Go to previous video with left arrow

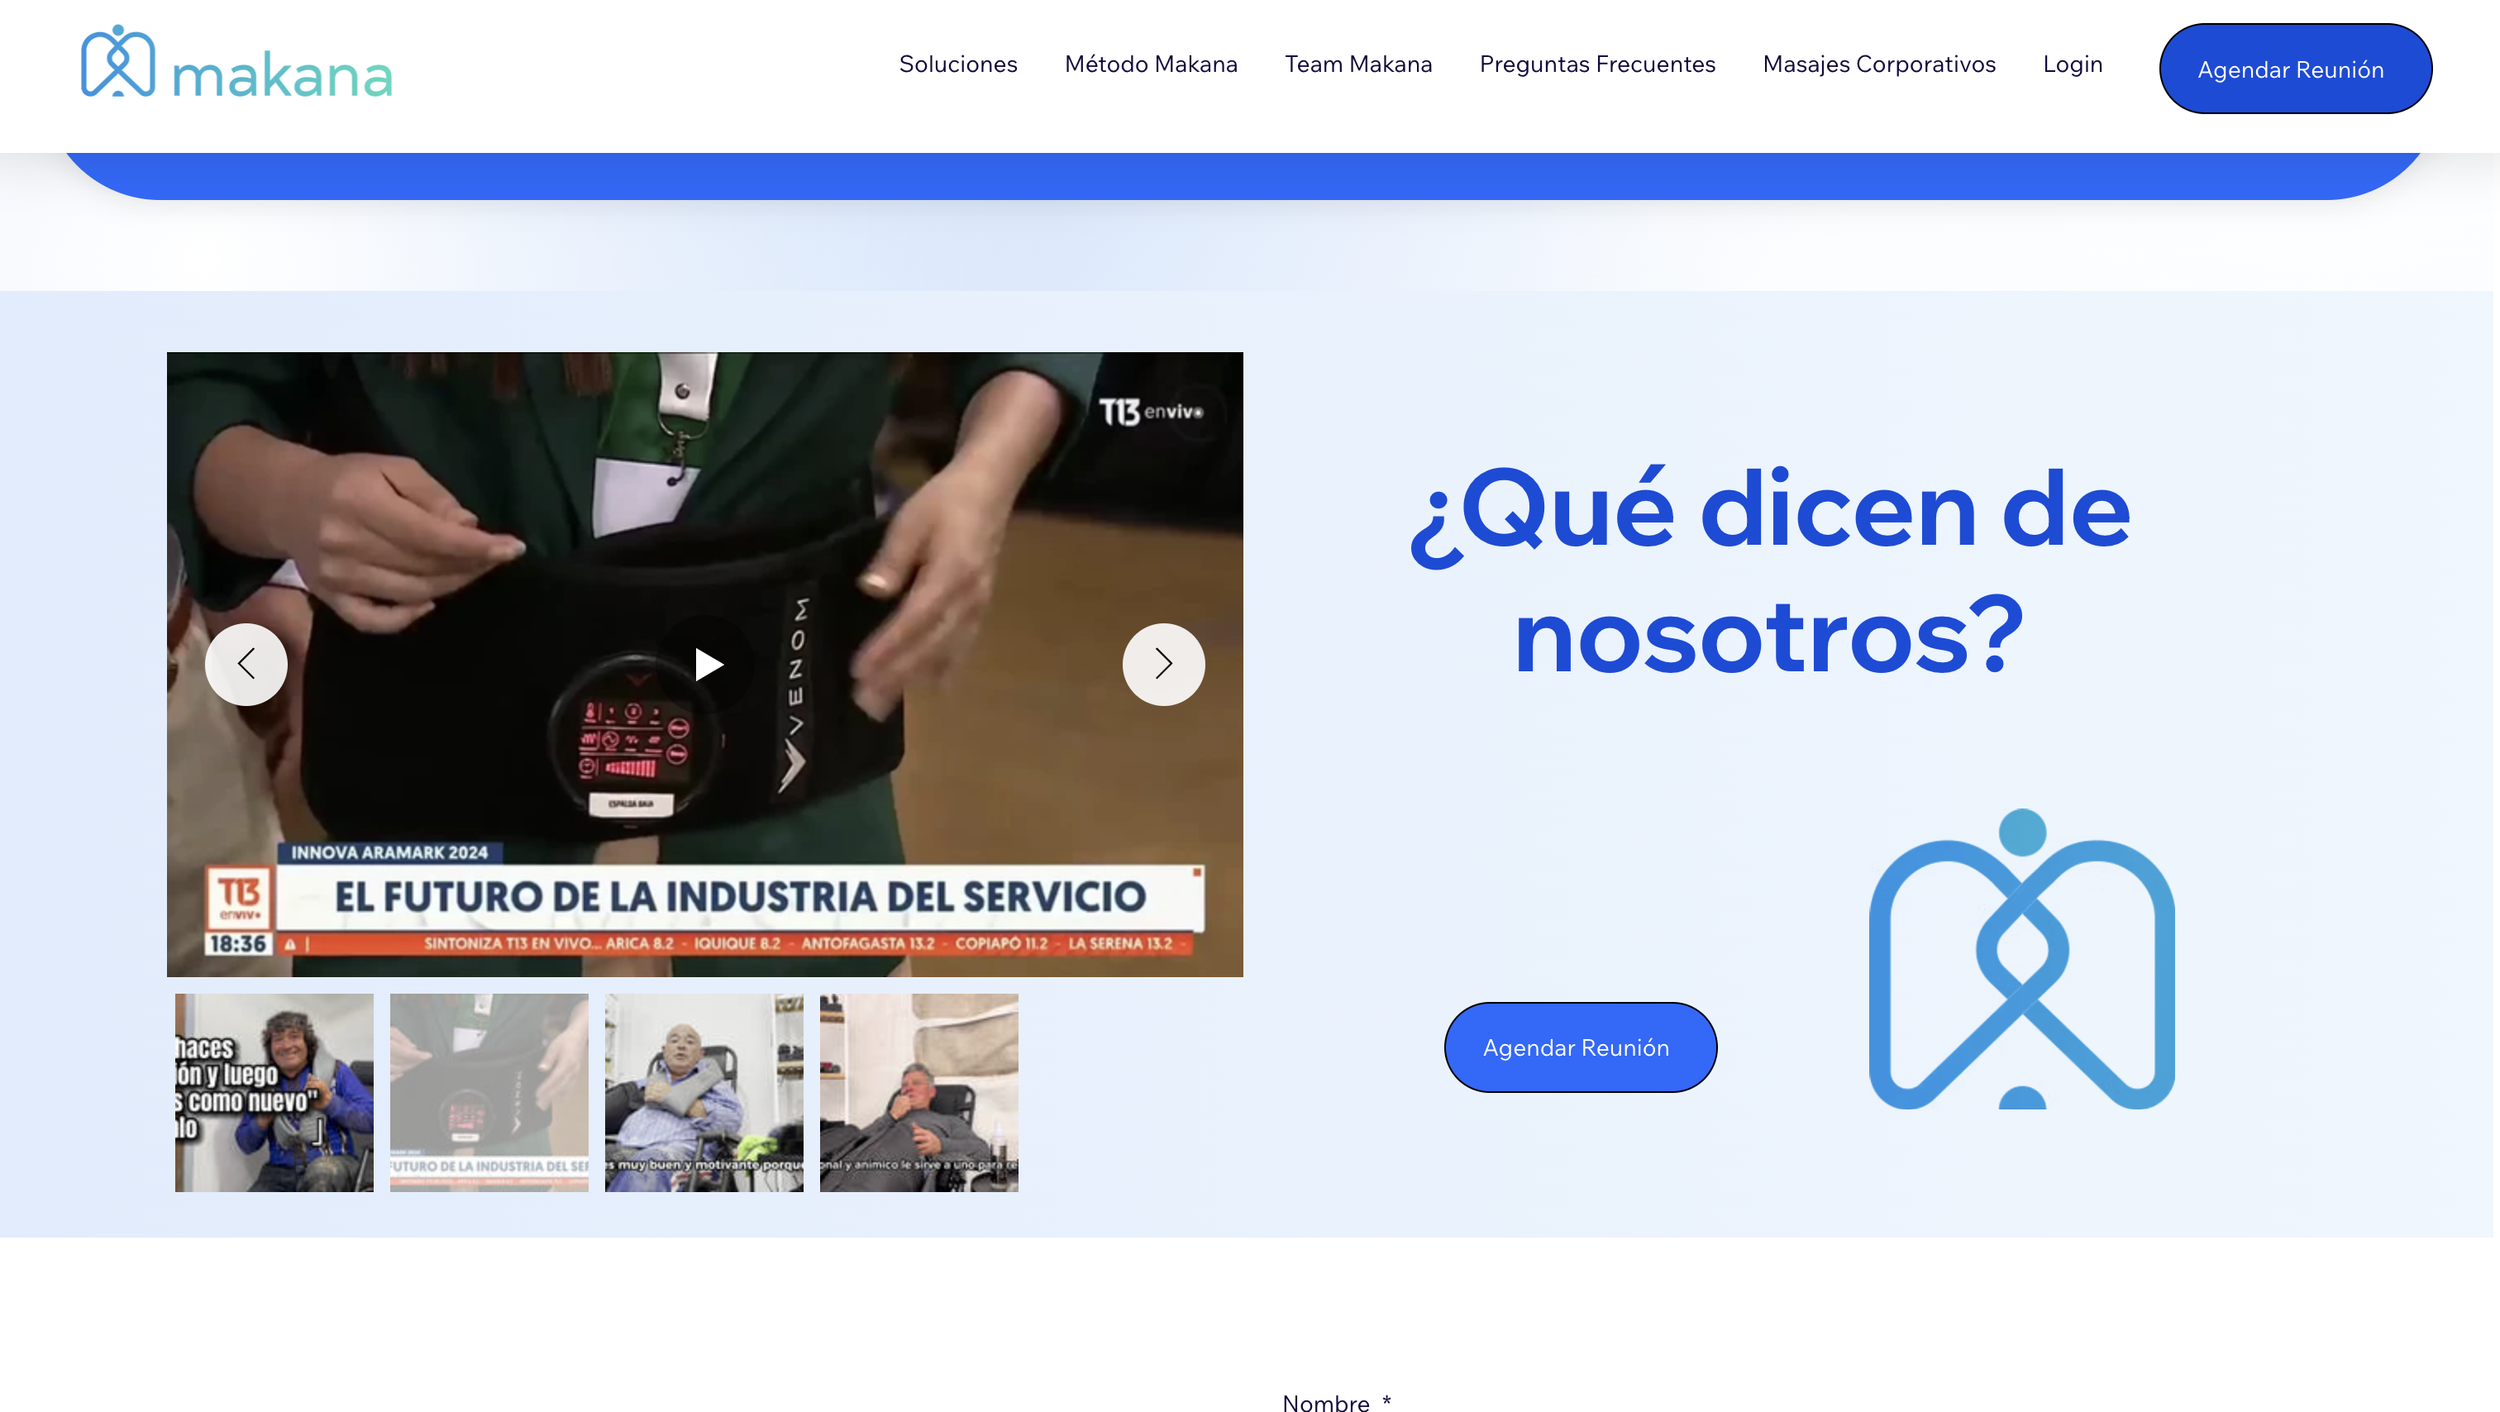point(246,664)
